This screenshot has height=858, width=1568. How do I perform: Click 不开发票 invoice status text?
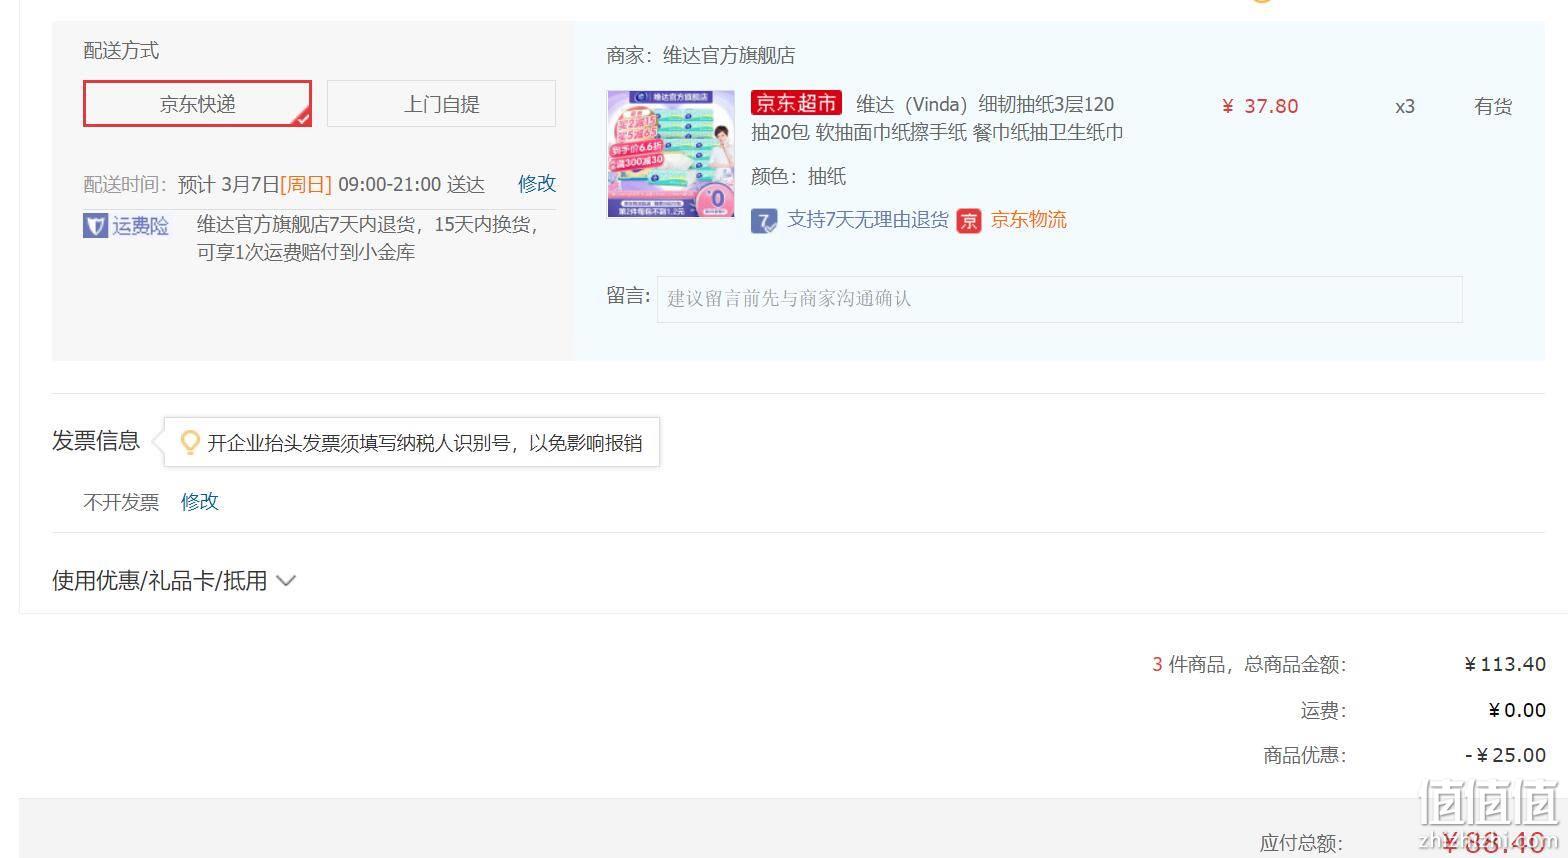[x=121, y=502]
